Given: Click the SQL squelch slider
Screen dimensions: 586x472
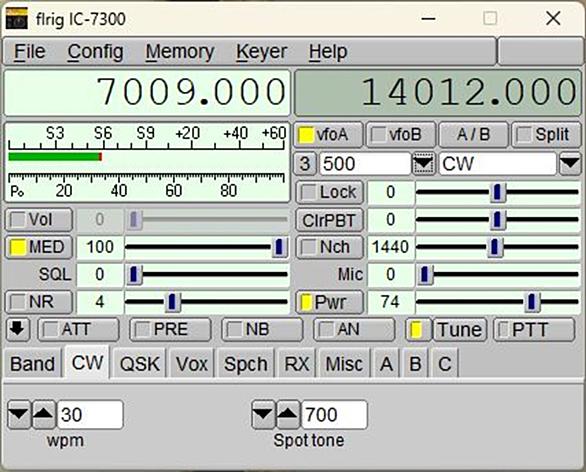Looking at the screenshot, I should point(207,274).
